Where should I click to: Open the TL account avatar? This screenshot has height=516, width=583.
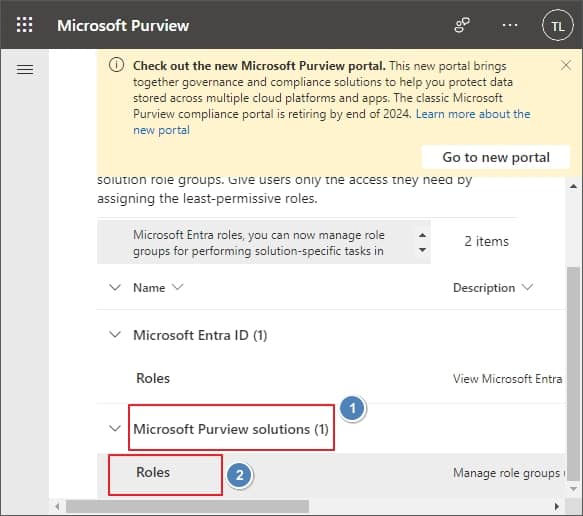557,26
